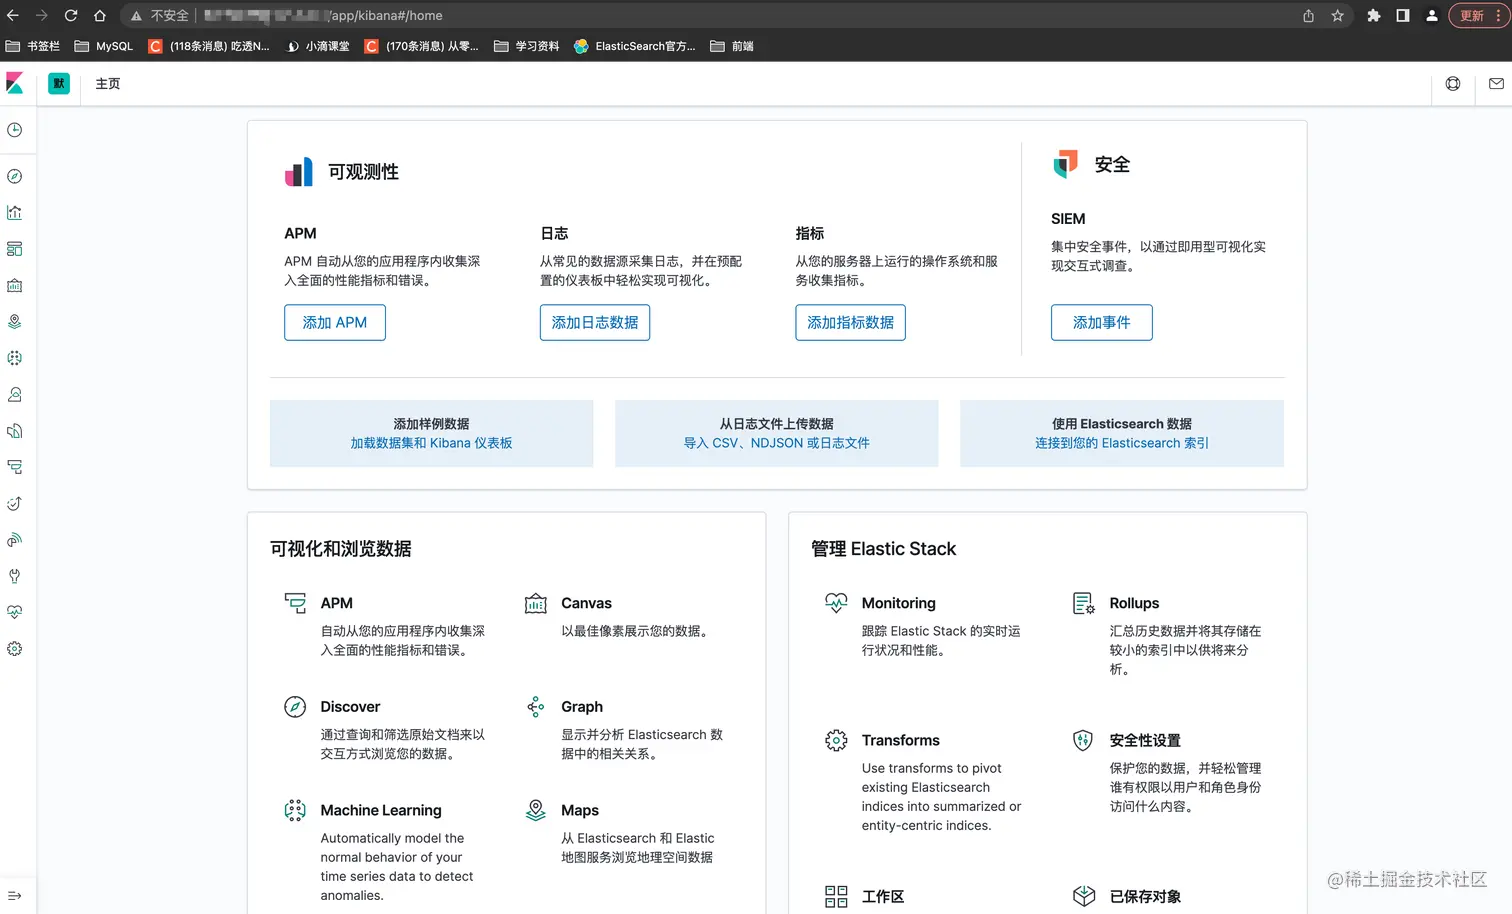The width and height of the screenshot is (1512, 914).
Task: Open the browser profile icon
Action: 1432,15
